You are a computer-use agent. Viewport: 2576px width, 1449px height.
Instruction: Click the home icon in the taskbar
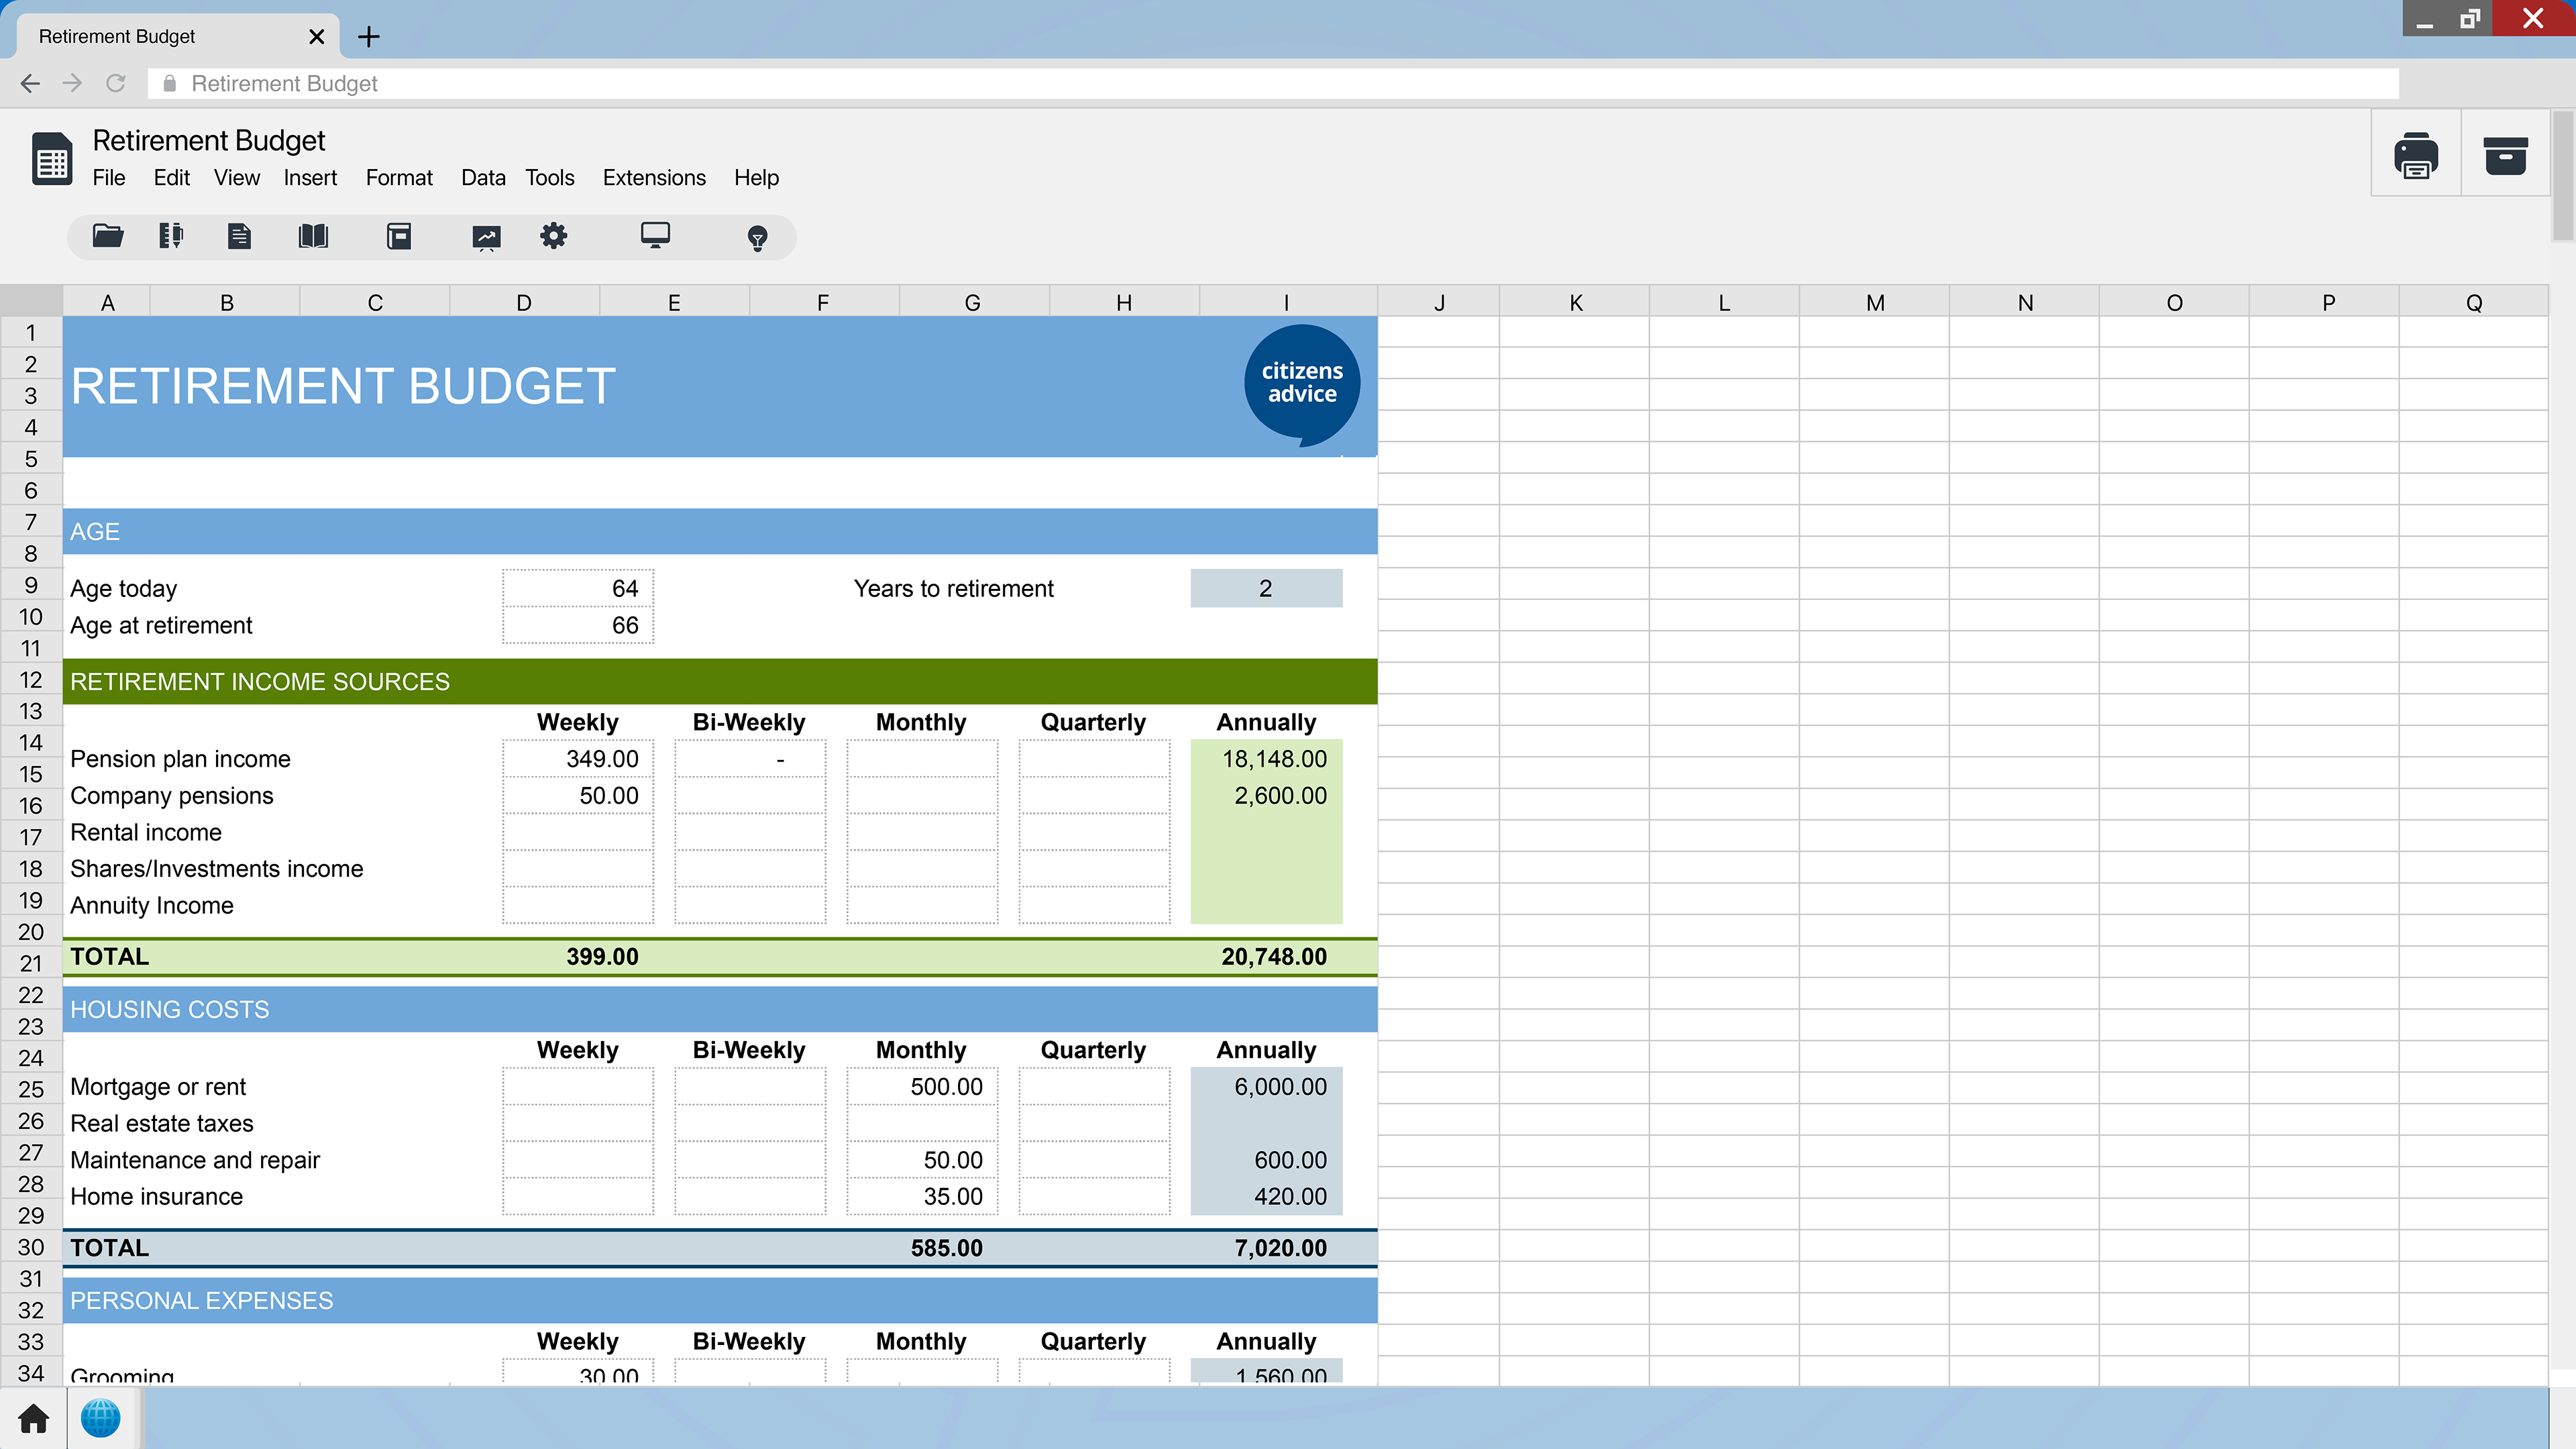33,1418
